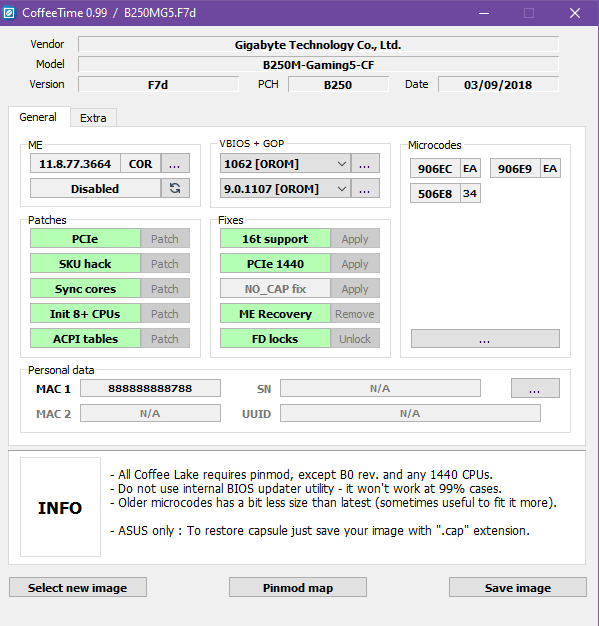Viewport: 599px width, 626px height.
Task: Click the Save image button
Action: (x=518, y=587)
